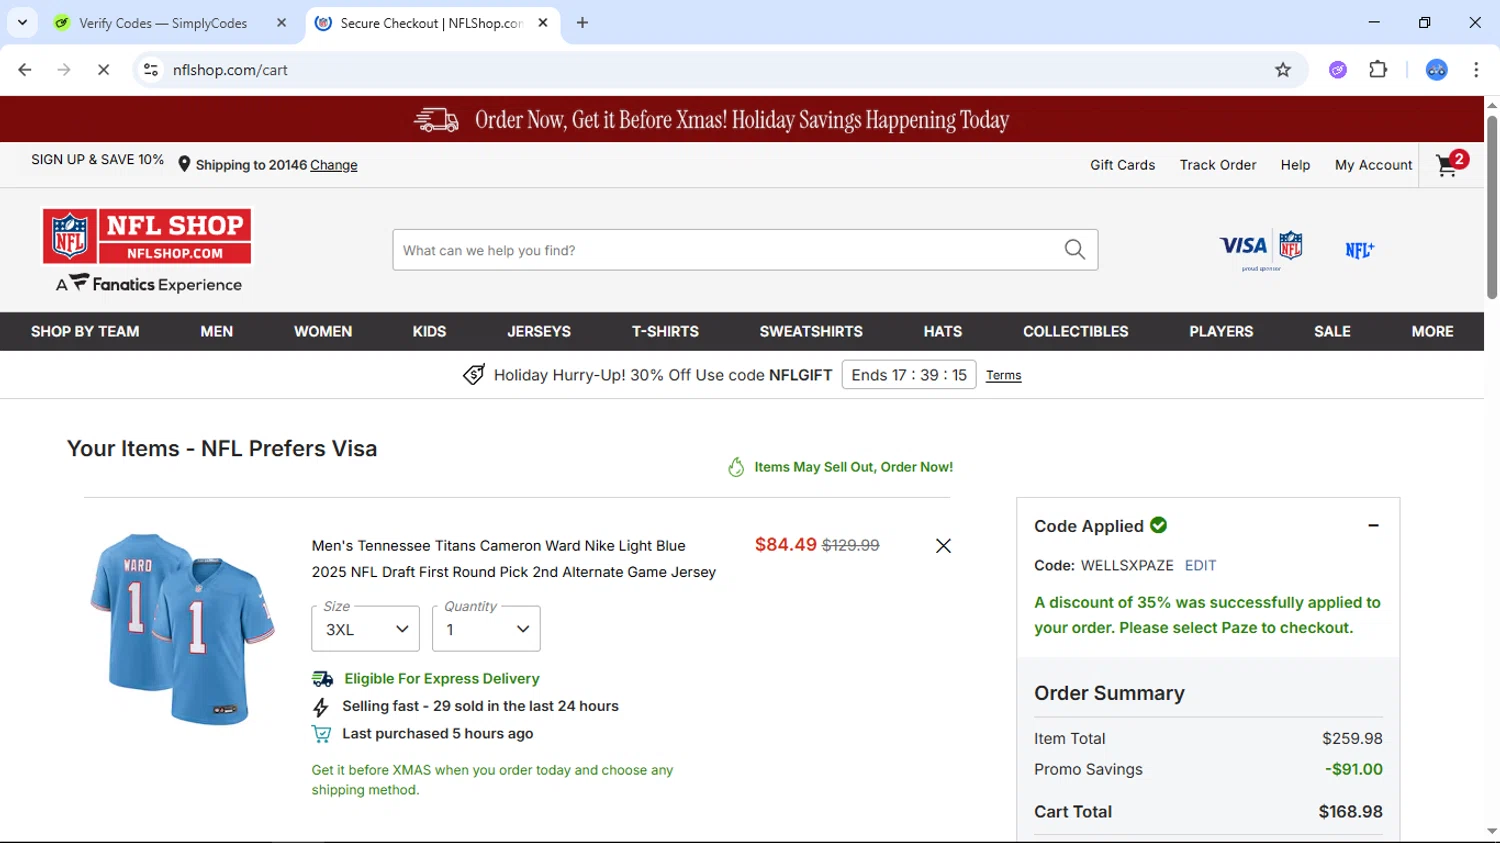Click the search magnifier icon
1500x843 pixels.
pyautogui.click(x=1075, y=250)
